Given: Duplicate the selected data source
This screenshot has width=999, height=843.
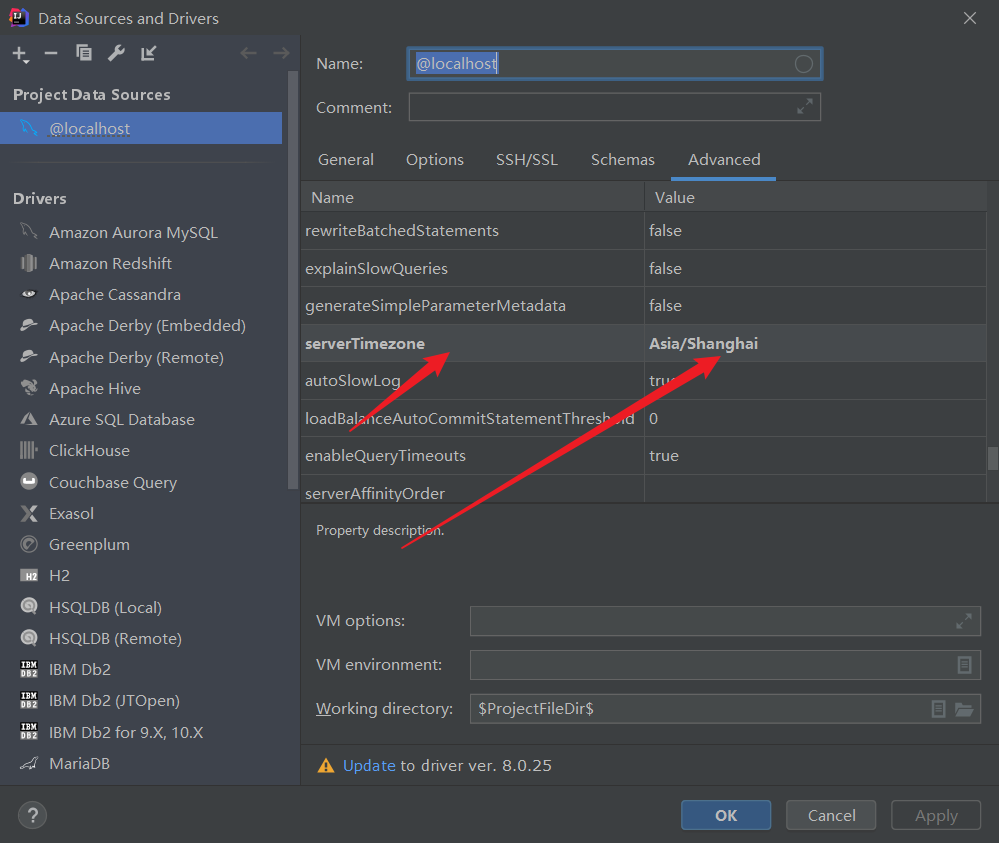Looking at the screenshot, I should tap(83, 54).
